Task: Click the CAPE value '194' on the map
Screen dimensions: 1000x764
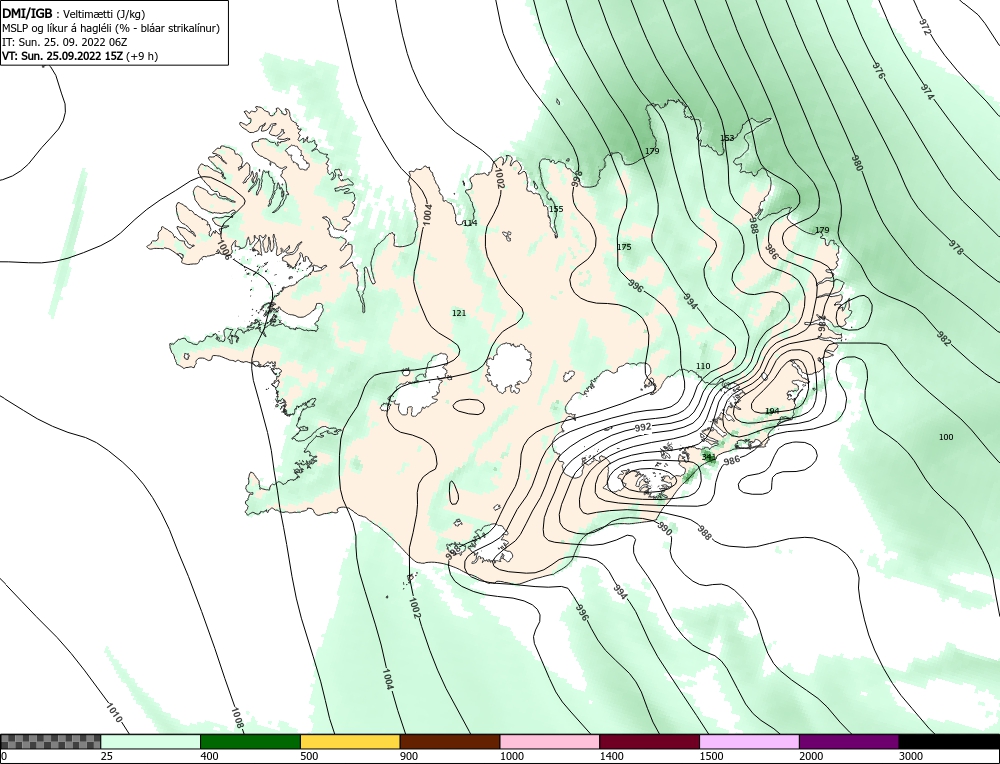Action: click(772, 411)
